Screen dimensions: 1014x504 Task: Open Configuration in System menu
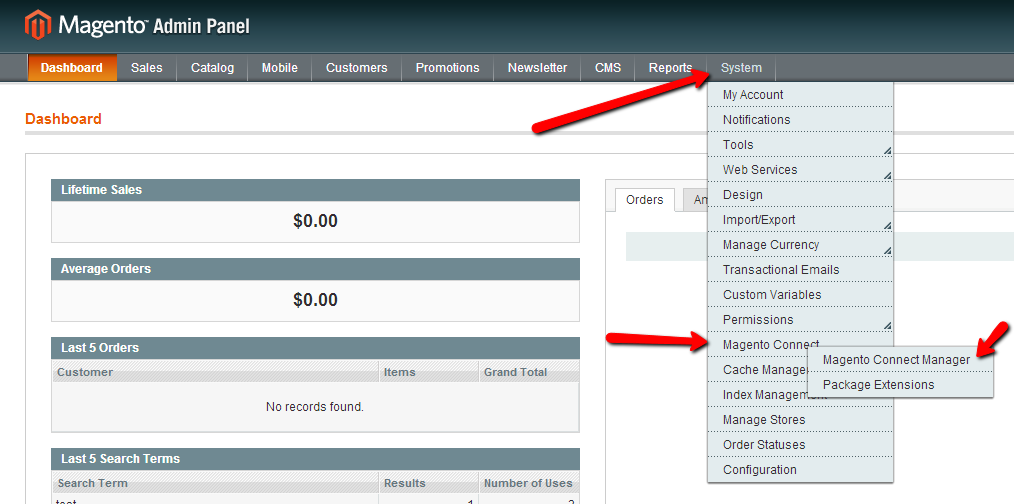tap(801, 470)
